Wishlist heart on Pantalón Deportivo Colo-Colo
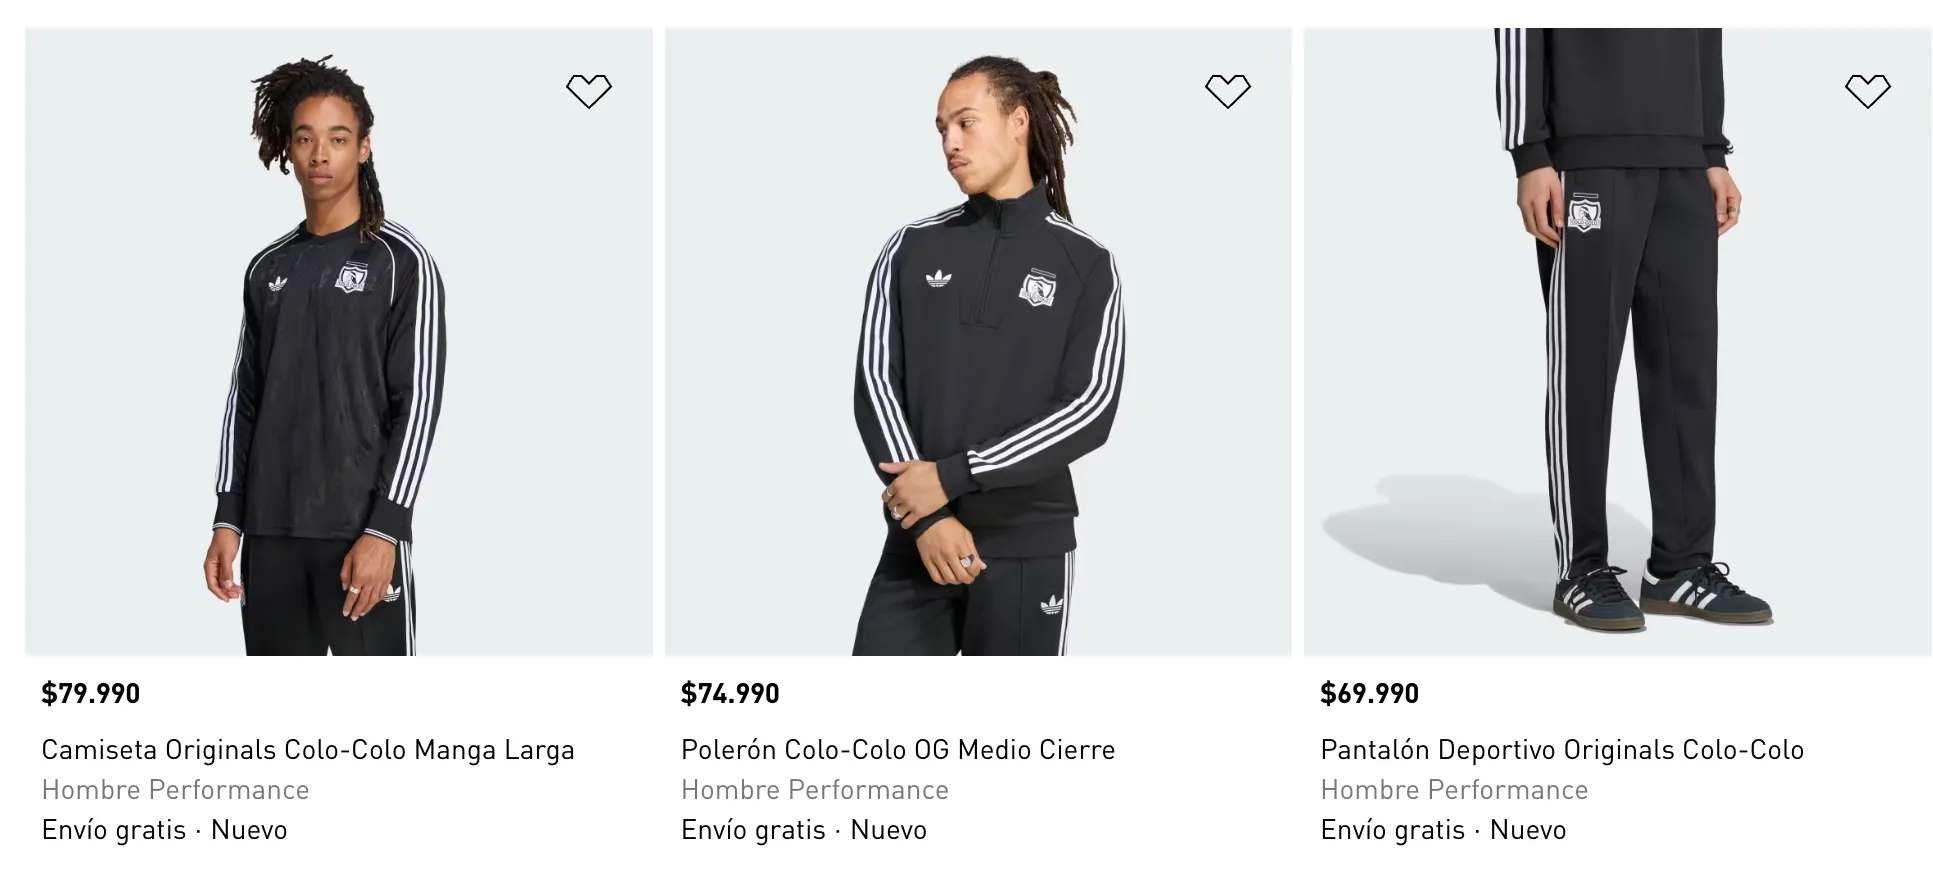This screenshot has width=1933, height=869. point(1867,91)
